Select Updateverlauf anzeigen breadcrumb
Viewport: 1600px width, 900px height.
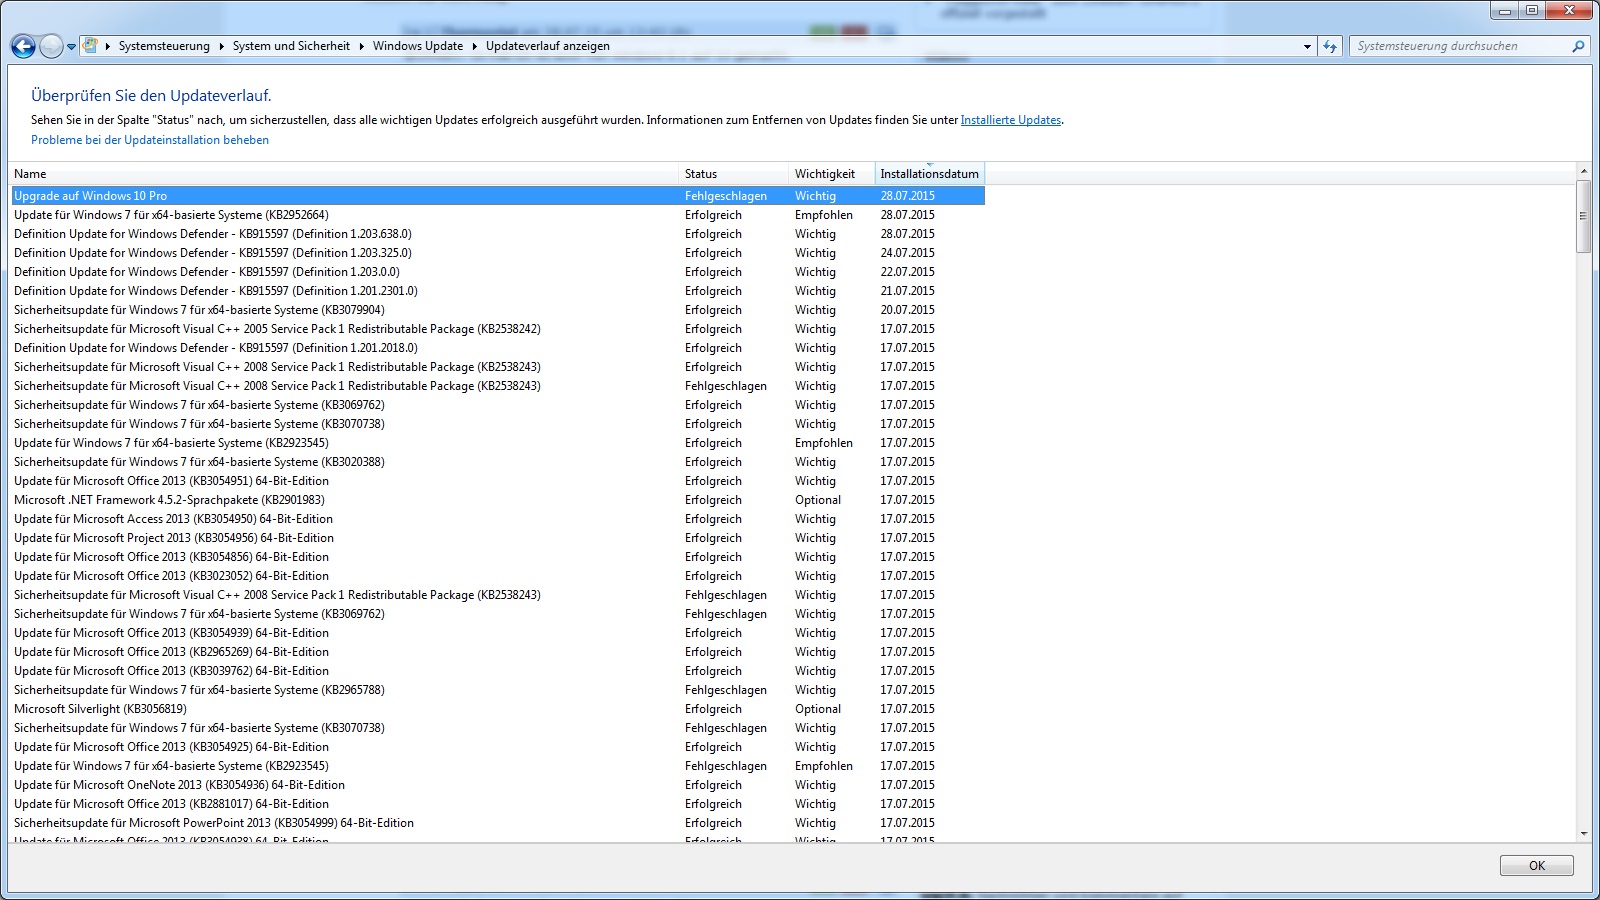[x=548, y=46]
